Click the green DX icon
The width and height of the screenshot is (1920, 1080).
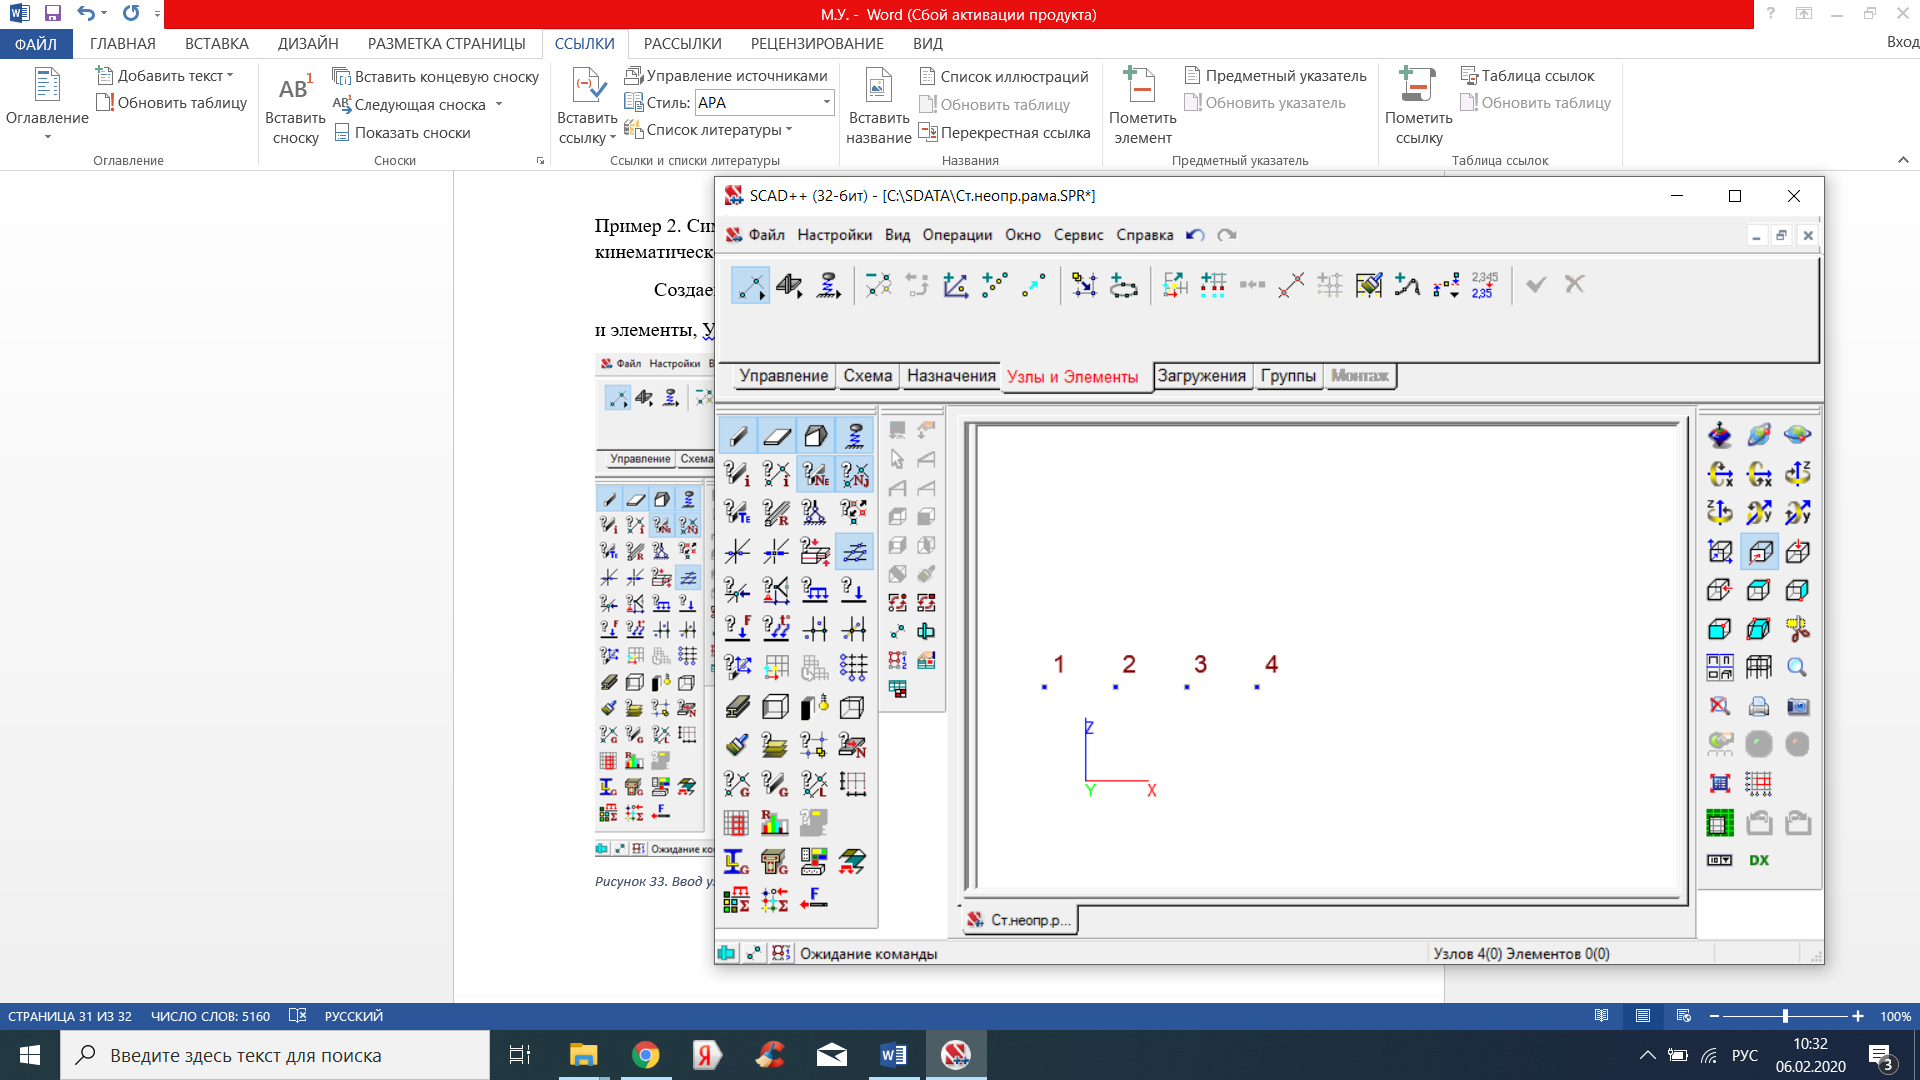pyautogui.click(x=1759, y=860)
